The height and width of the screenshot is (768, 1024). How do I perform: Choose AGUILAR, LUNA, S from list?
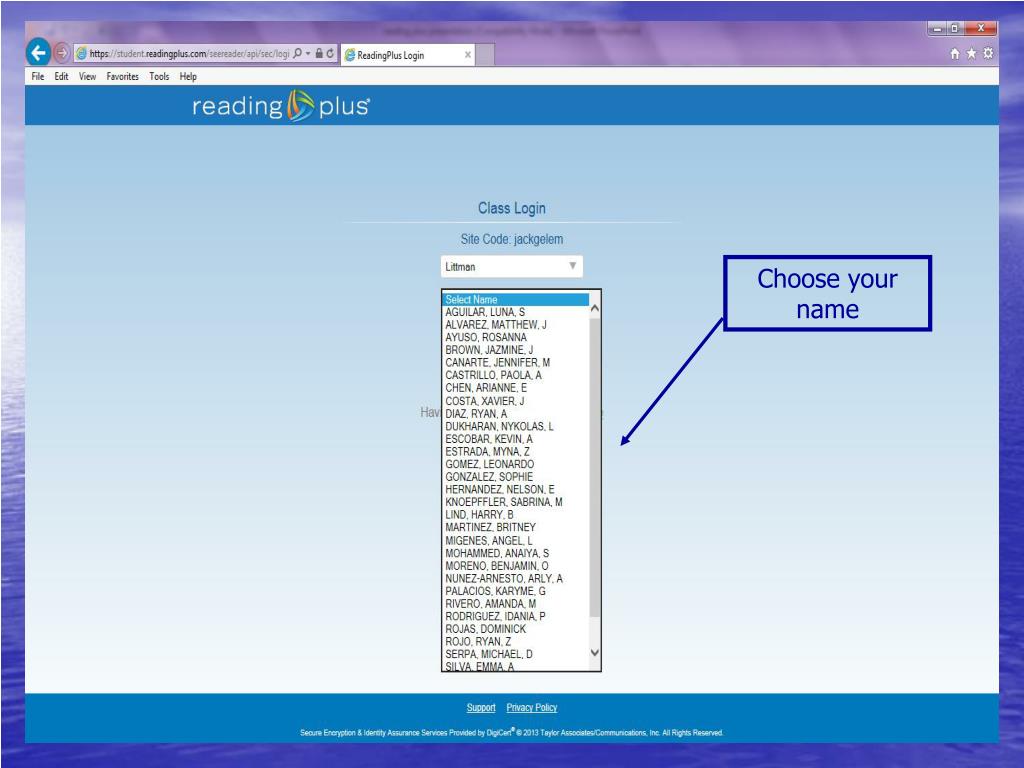515,312
